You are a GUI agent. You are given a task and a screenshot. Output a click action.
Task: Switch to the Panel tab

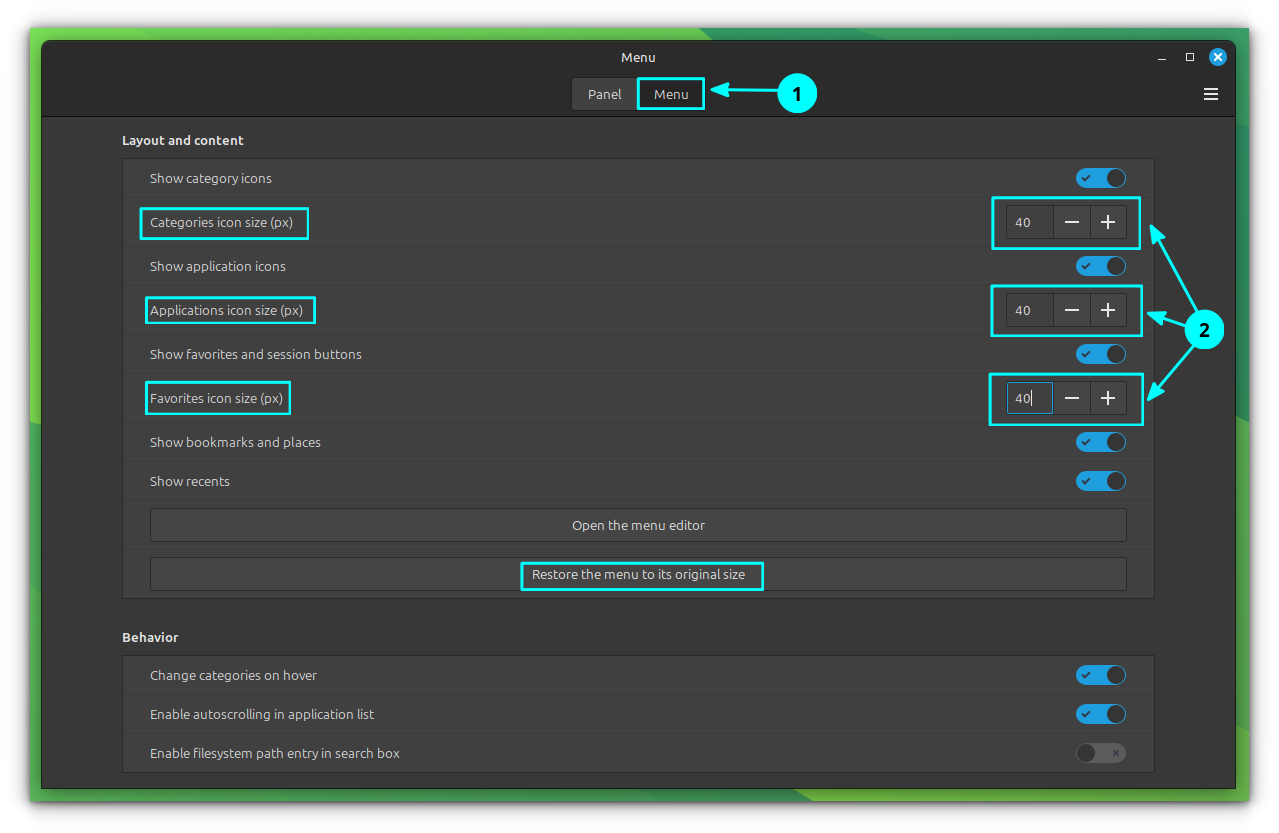[604, 94]
